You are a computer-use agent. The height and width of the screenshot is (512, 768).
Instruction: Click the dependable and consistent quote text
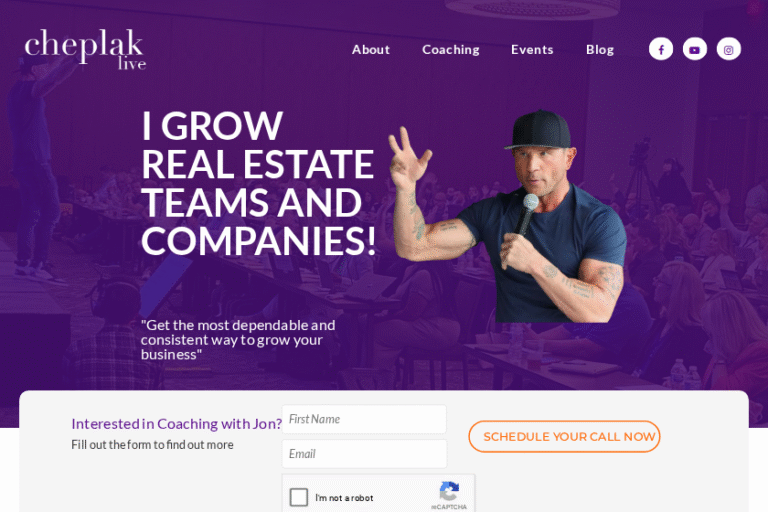[238, 340]
